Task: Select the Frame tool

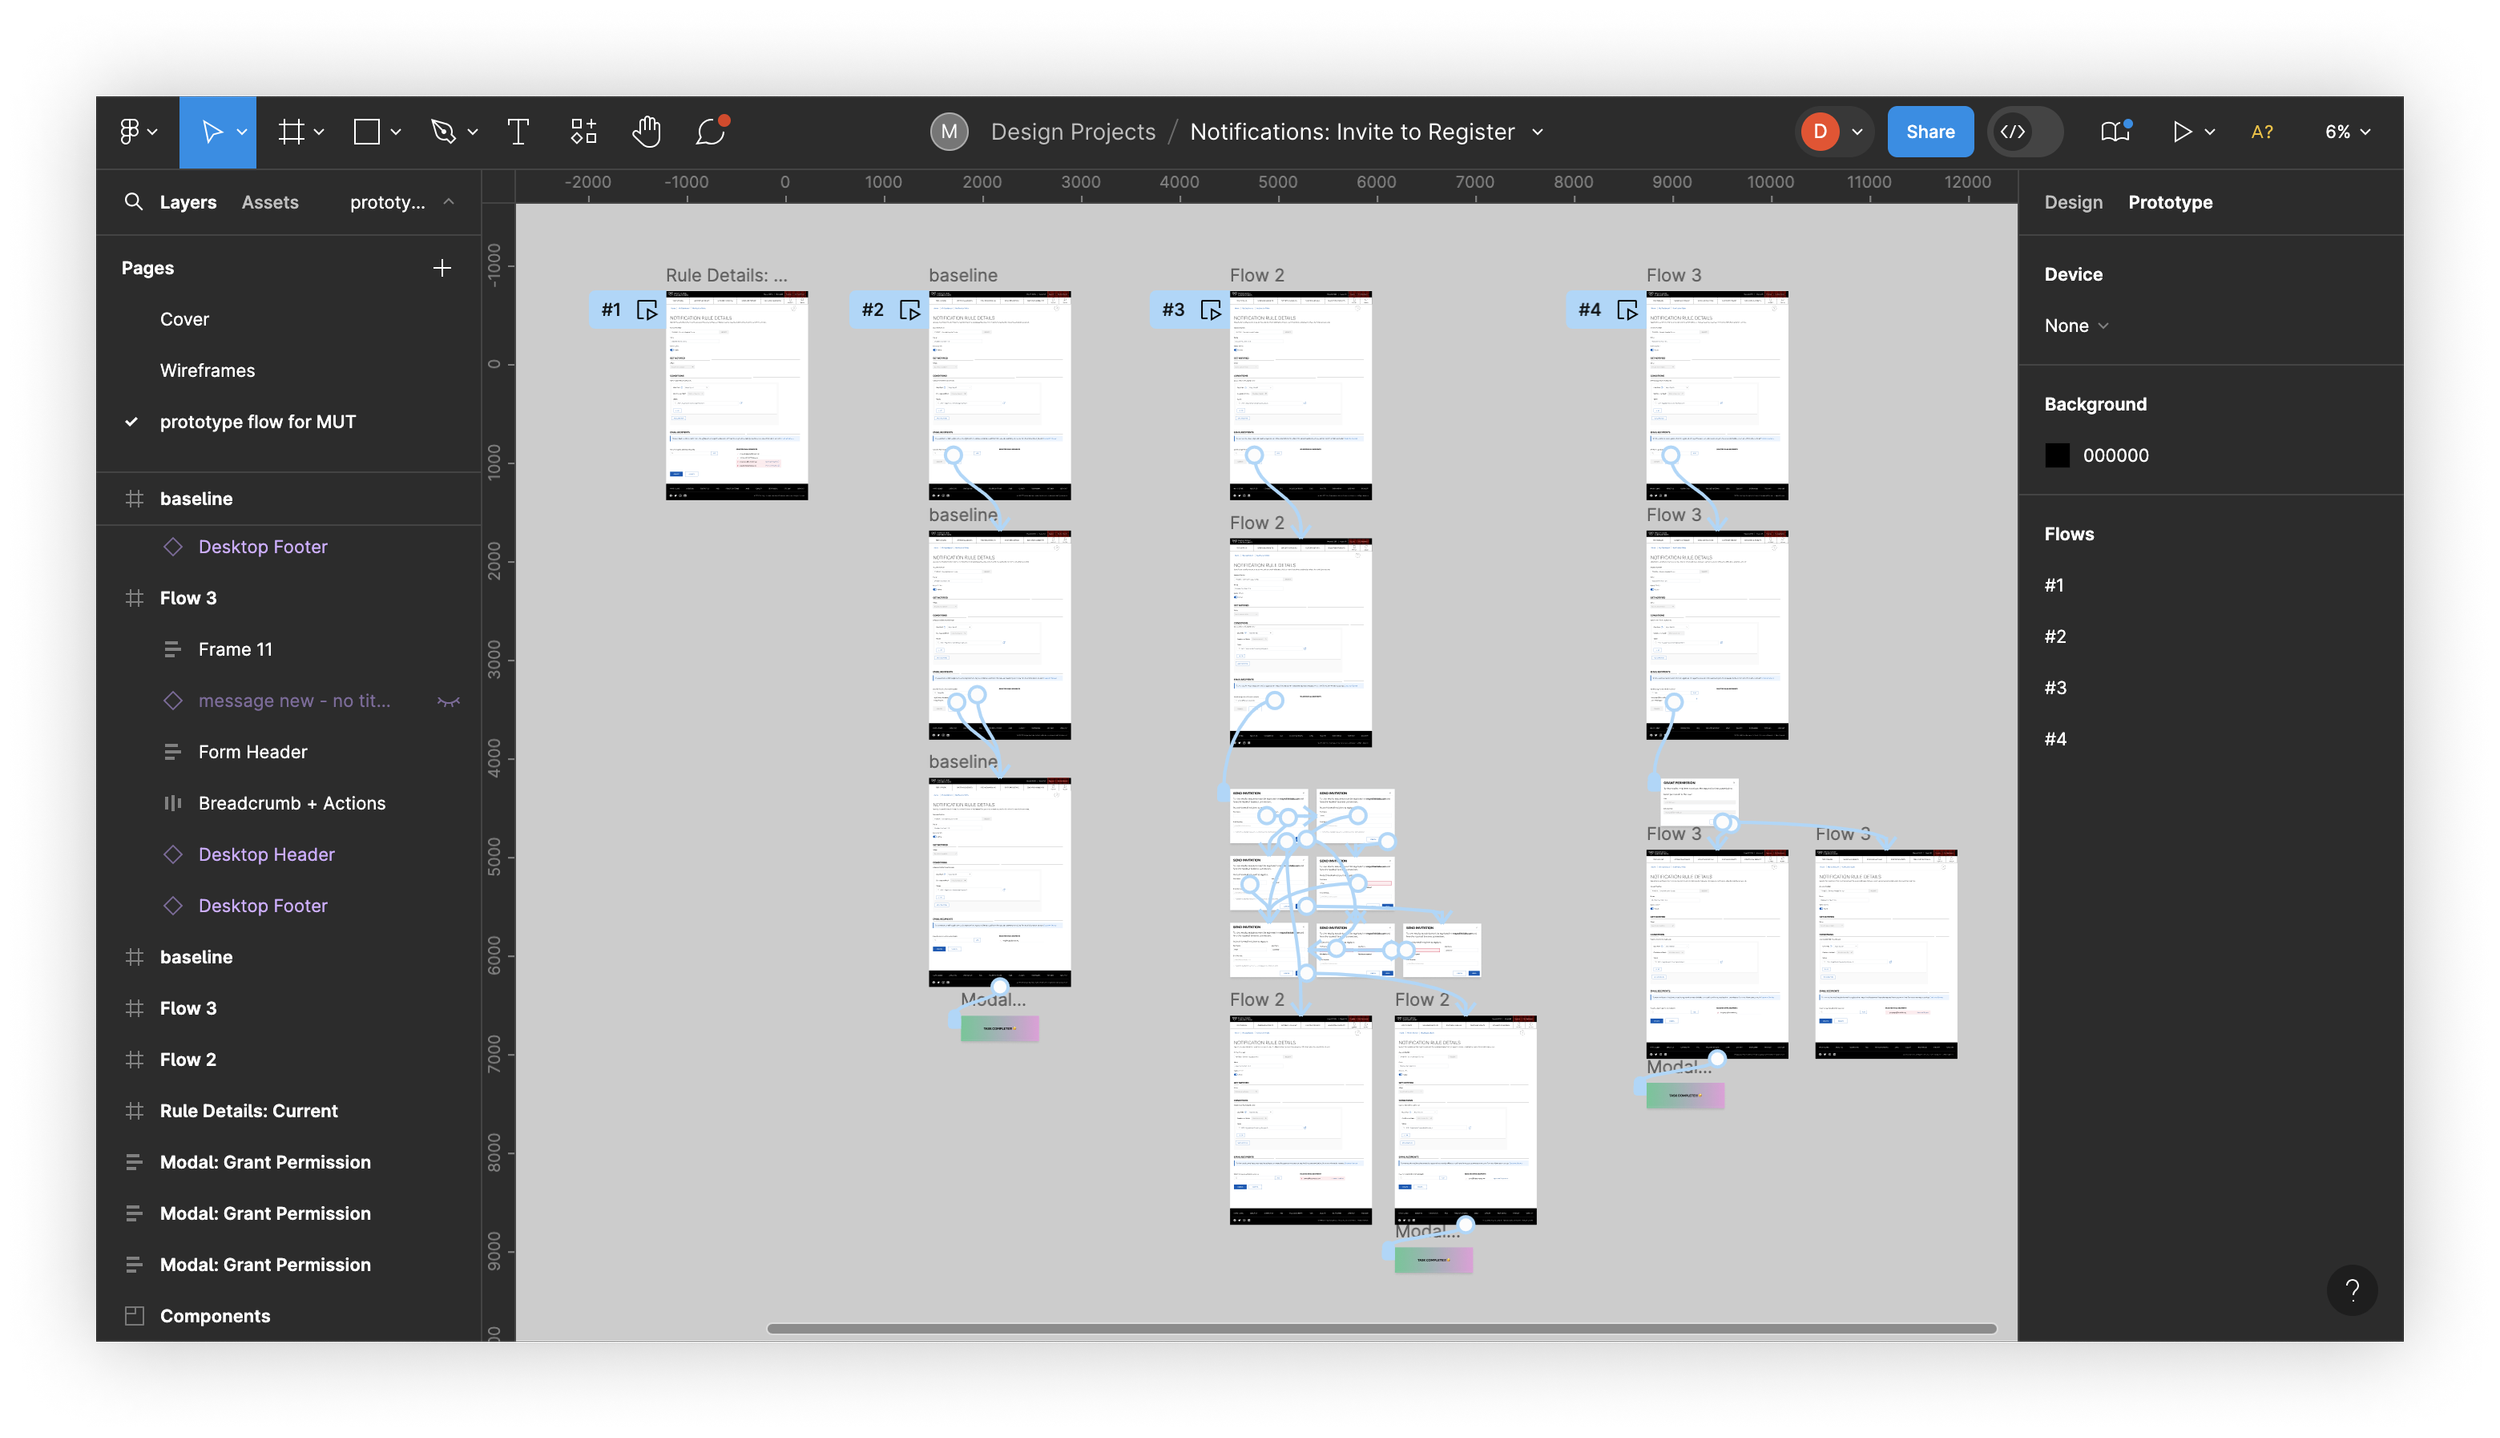Action: [291, 132]
